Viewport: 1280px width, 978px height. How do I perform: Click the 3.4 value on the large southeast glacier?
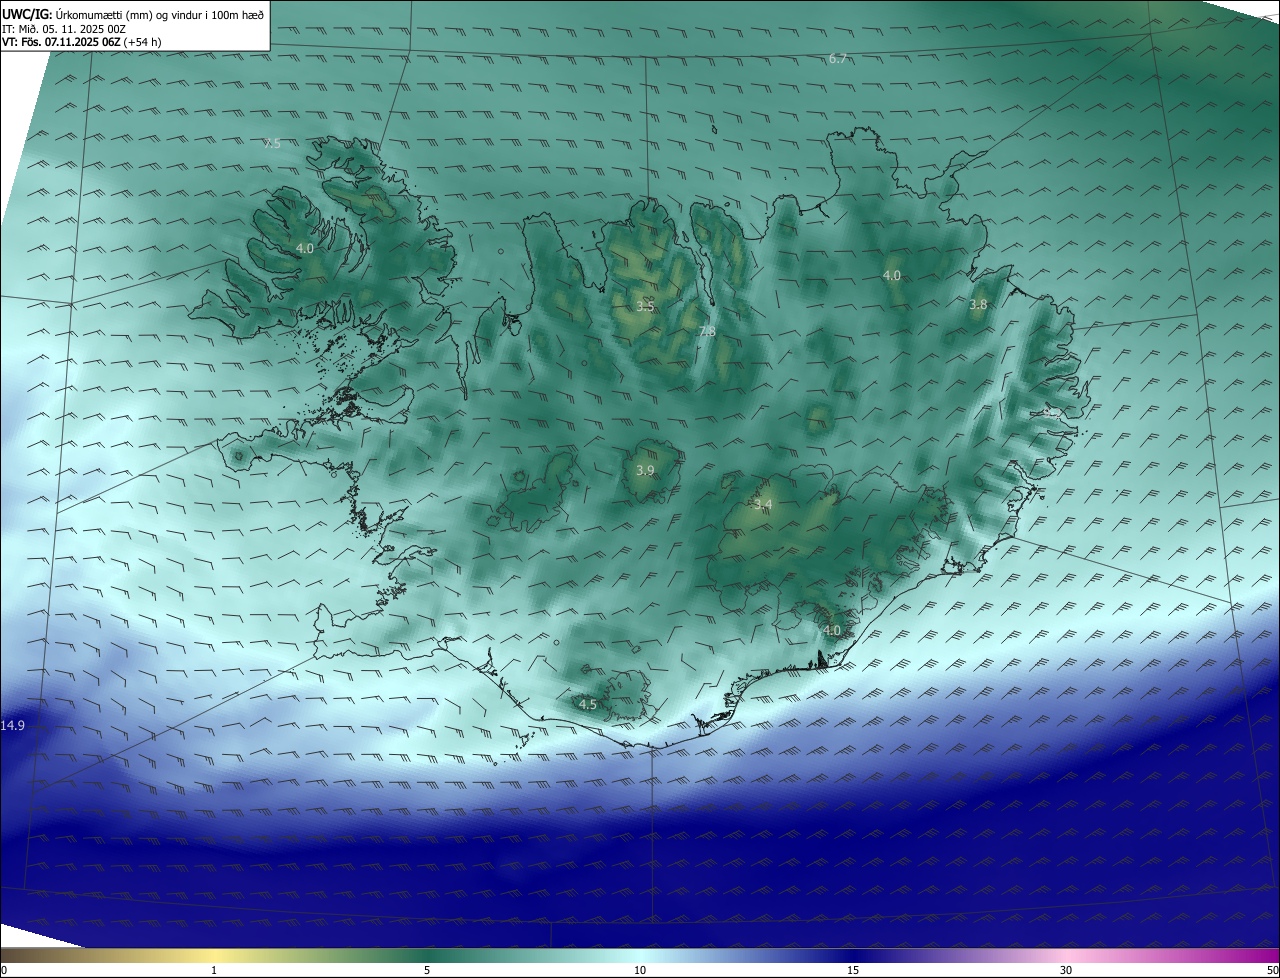pyautogui.click(x=763, y=504)
